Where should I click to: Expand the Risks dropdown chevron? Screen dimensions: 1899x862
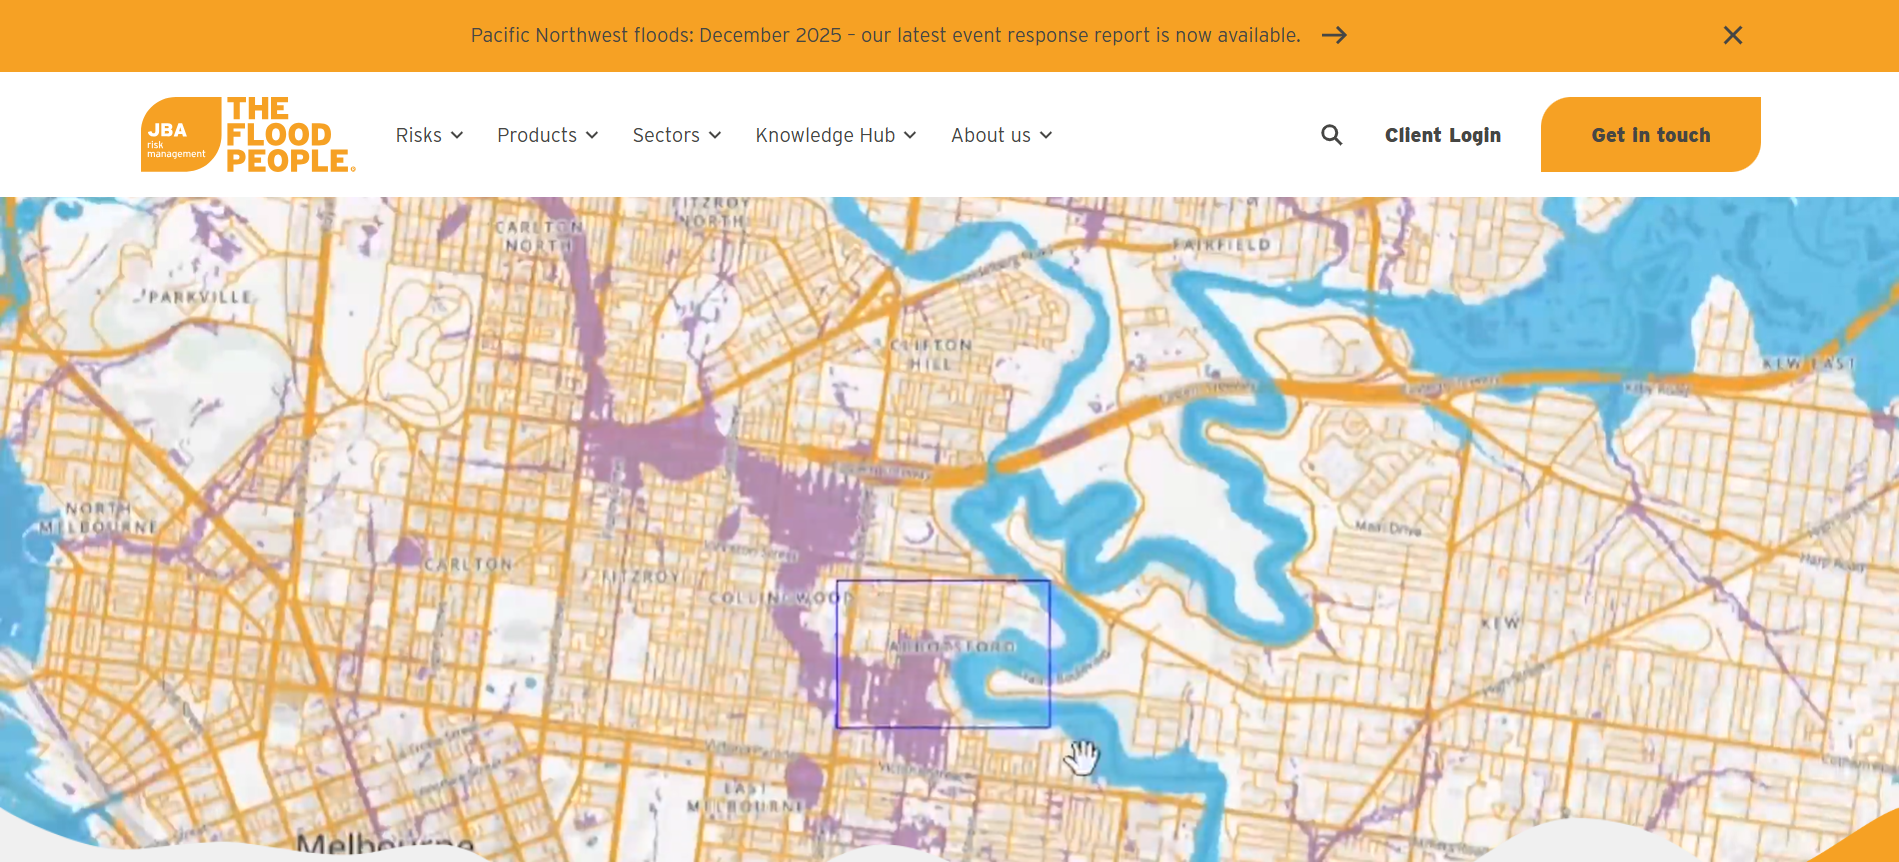coord(457,135)
